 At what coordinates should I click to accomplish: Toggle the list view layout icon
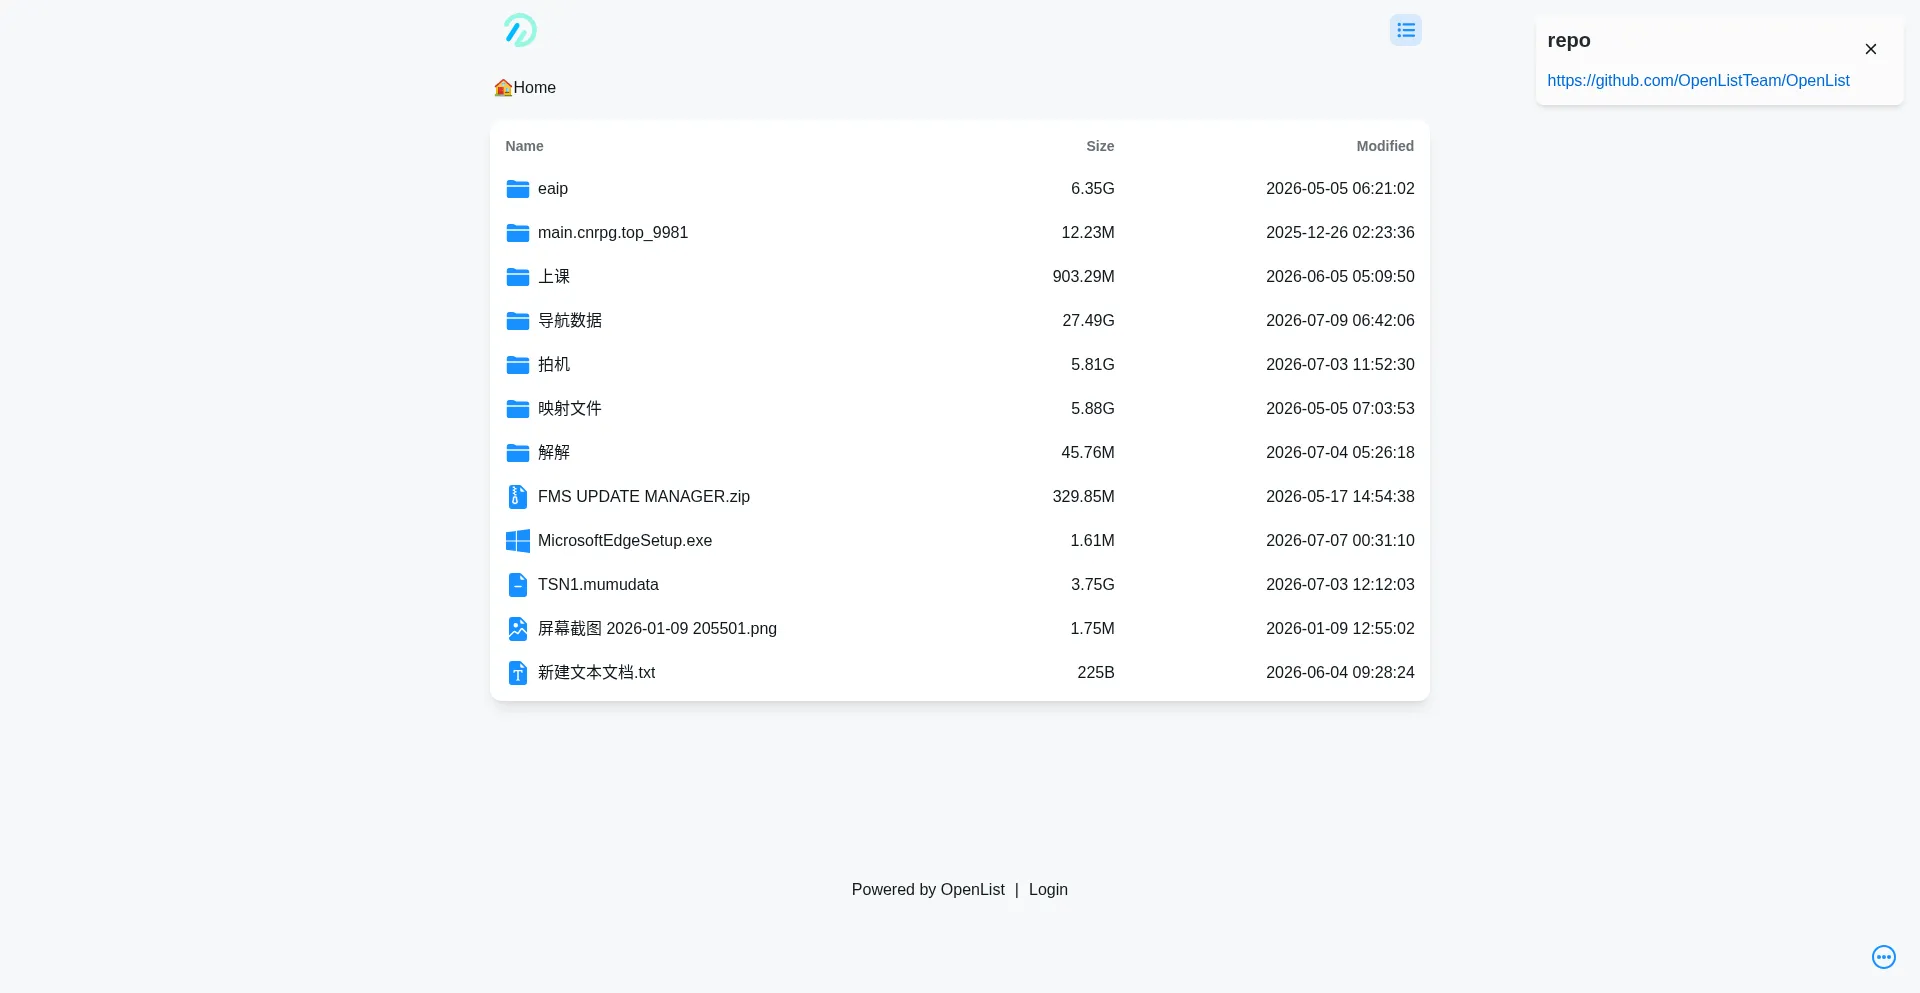tap(1405, 30)
